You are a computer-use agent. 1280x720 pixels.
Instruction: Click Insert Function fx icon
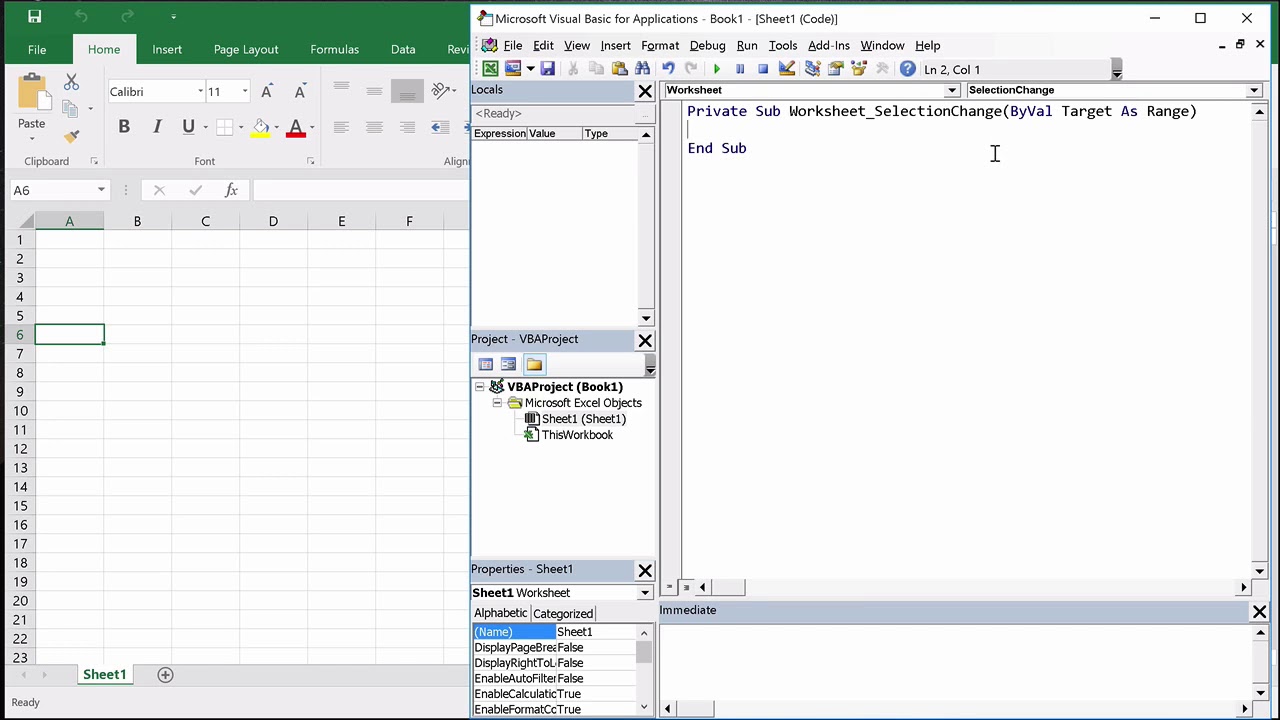(x=231, y=190)
